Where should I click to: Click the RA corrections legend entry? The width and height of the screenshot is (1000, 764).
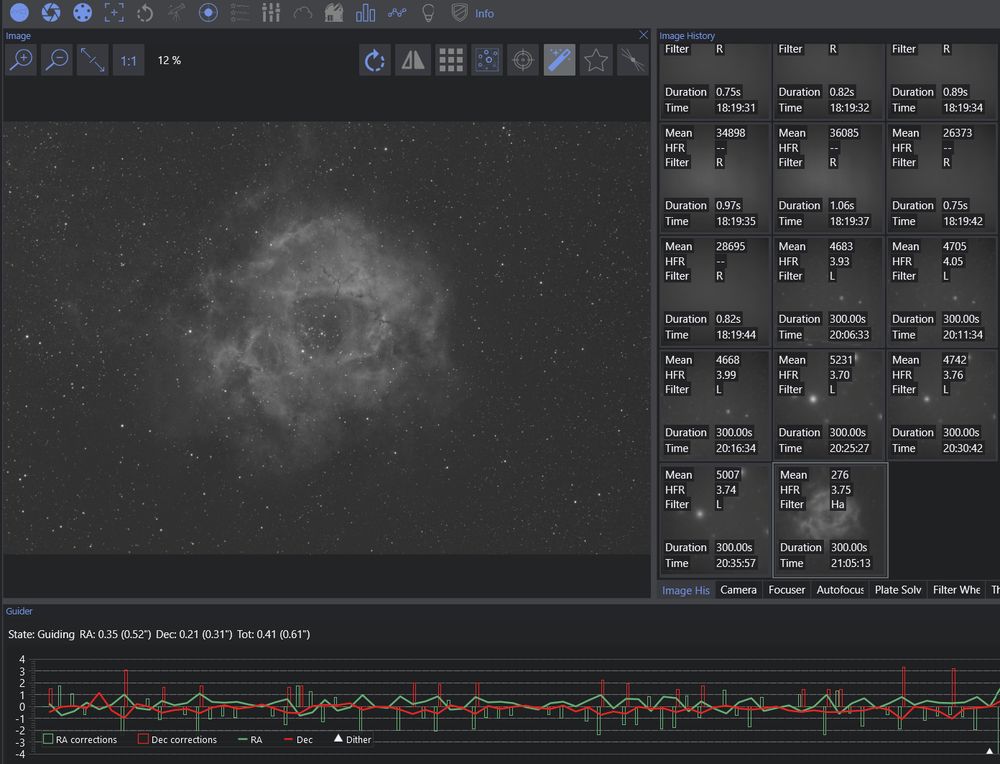point(80,739)
